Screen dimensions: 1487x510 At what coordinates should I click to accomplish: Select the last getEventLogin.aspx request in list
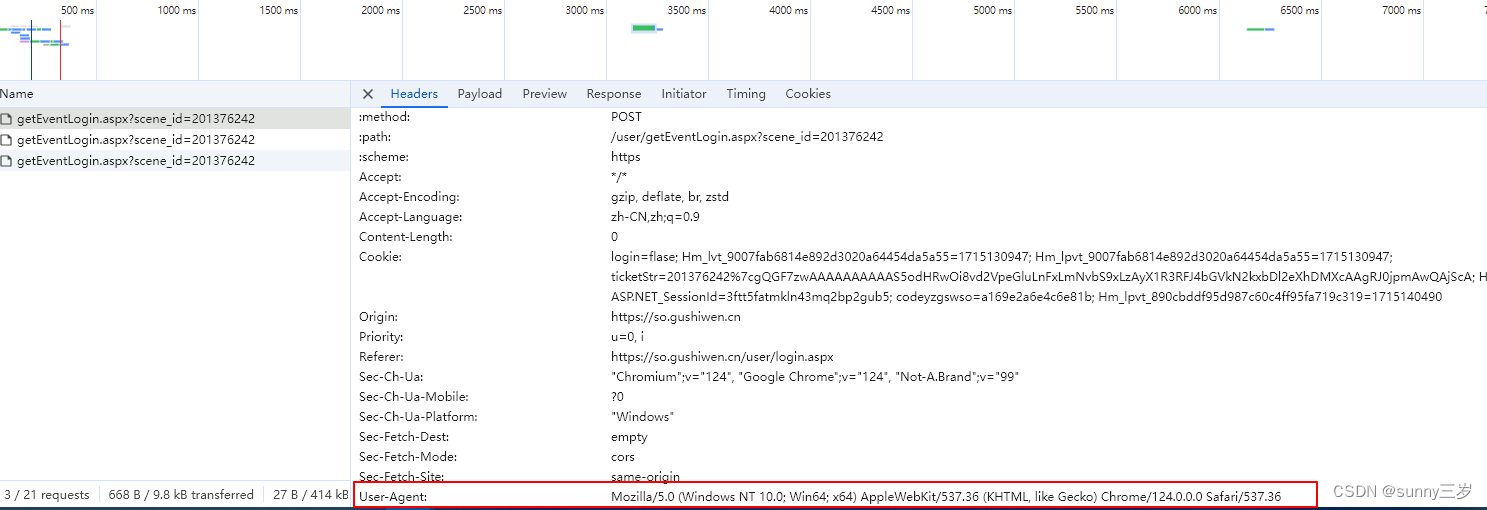[175, 160]
